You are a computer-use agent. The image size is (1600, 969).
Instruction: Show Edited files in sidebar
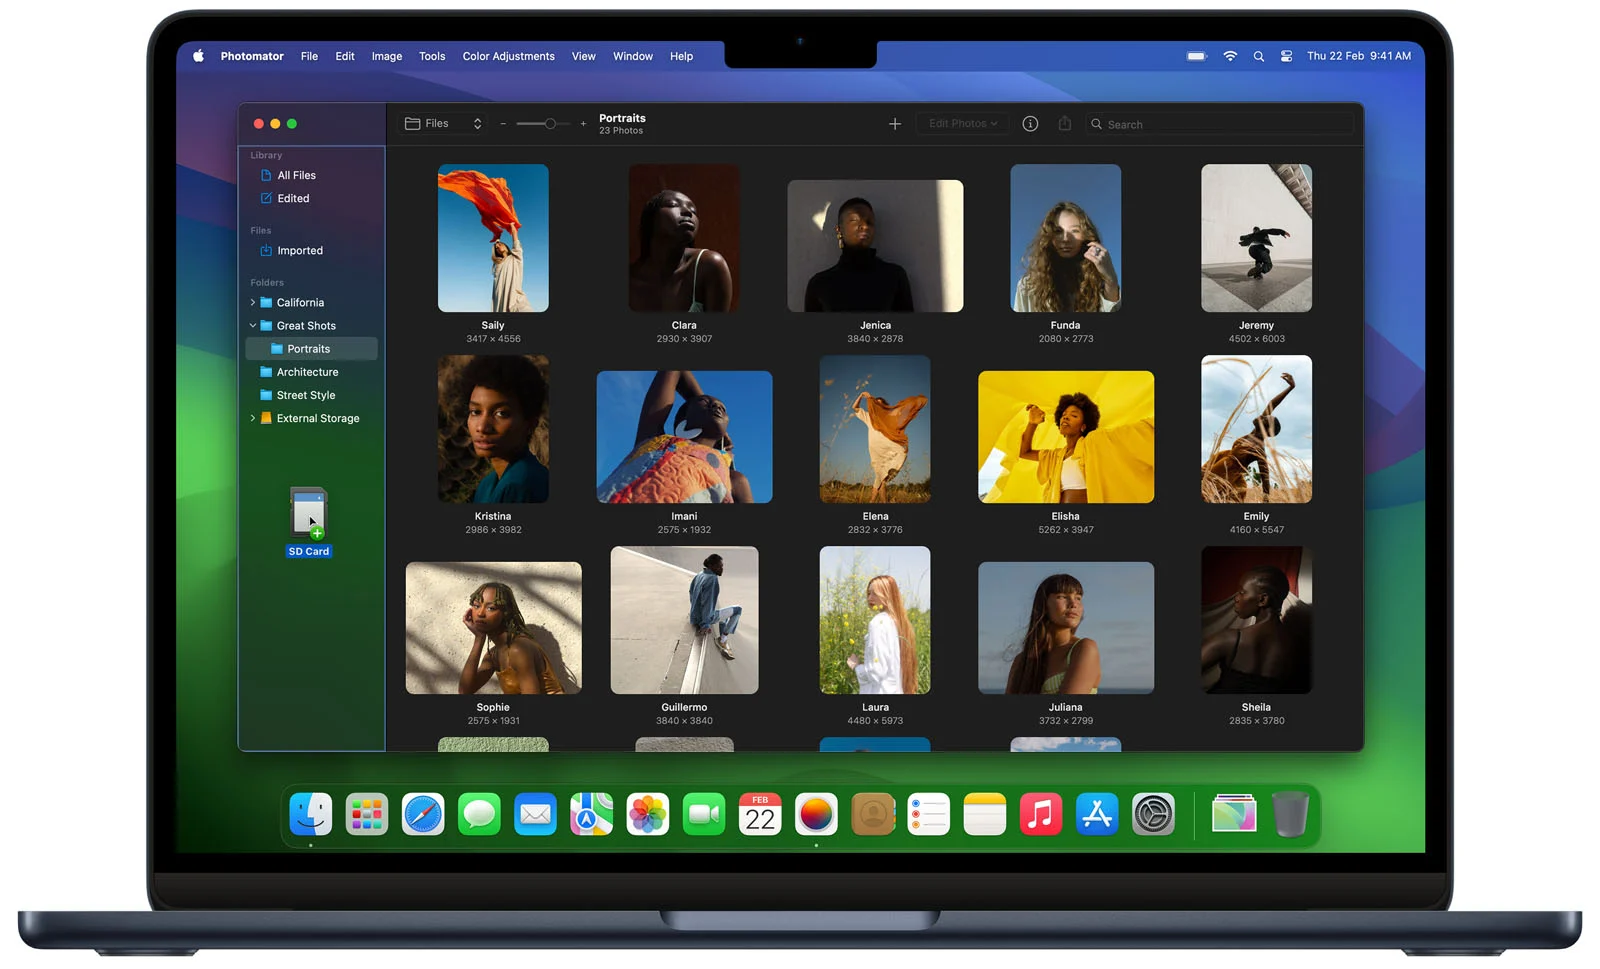click(293, 199)
